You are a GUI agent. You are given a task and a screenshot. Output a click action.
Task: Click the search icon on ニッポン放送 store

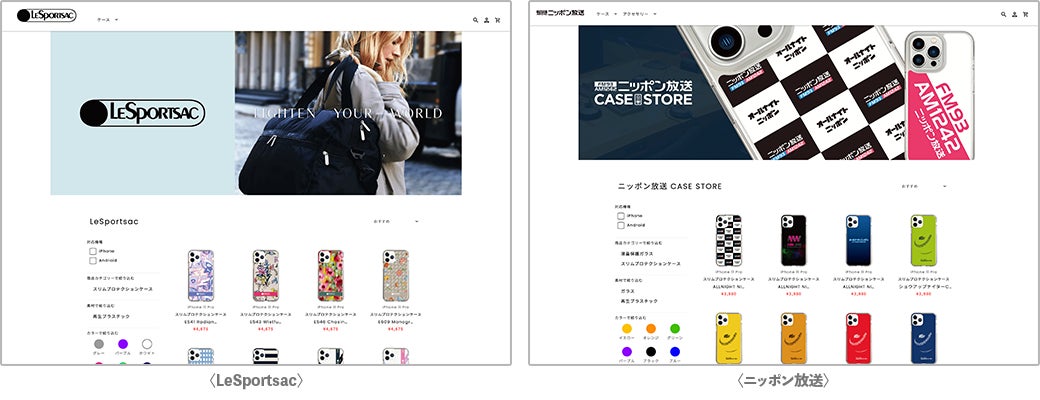pos(1004,14)
